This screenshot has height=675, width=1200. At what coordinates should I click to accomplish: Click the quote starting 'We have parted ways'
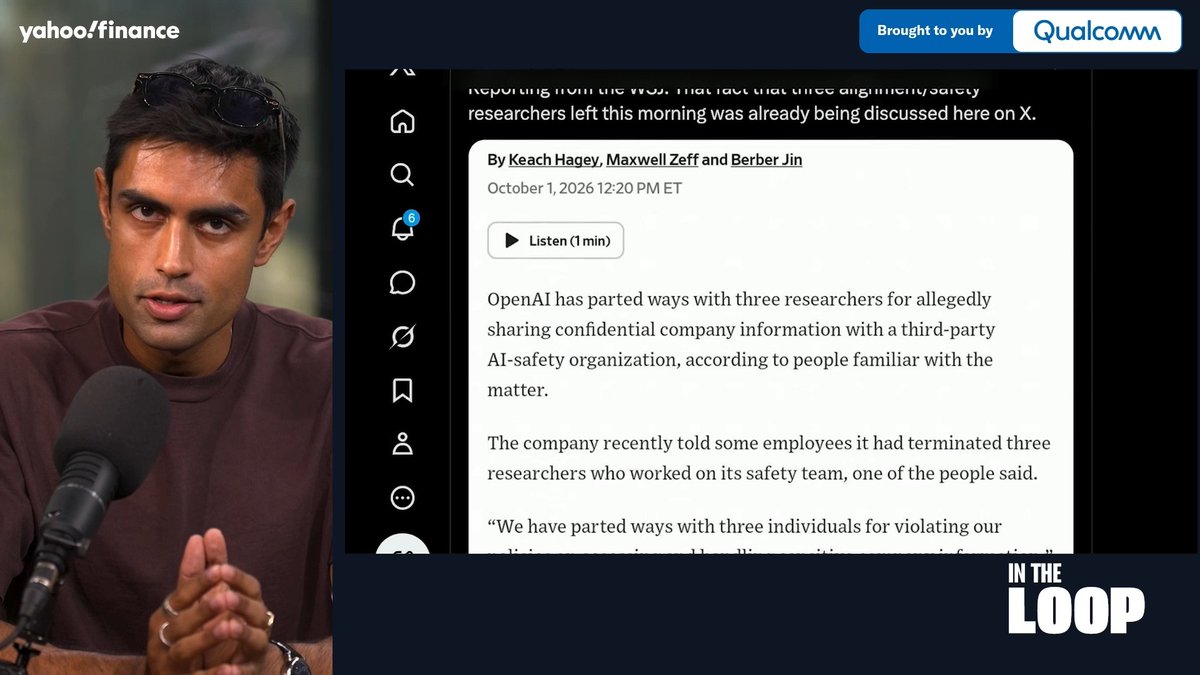click(770, 535)
